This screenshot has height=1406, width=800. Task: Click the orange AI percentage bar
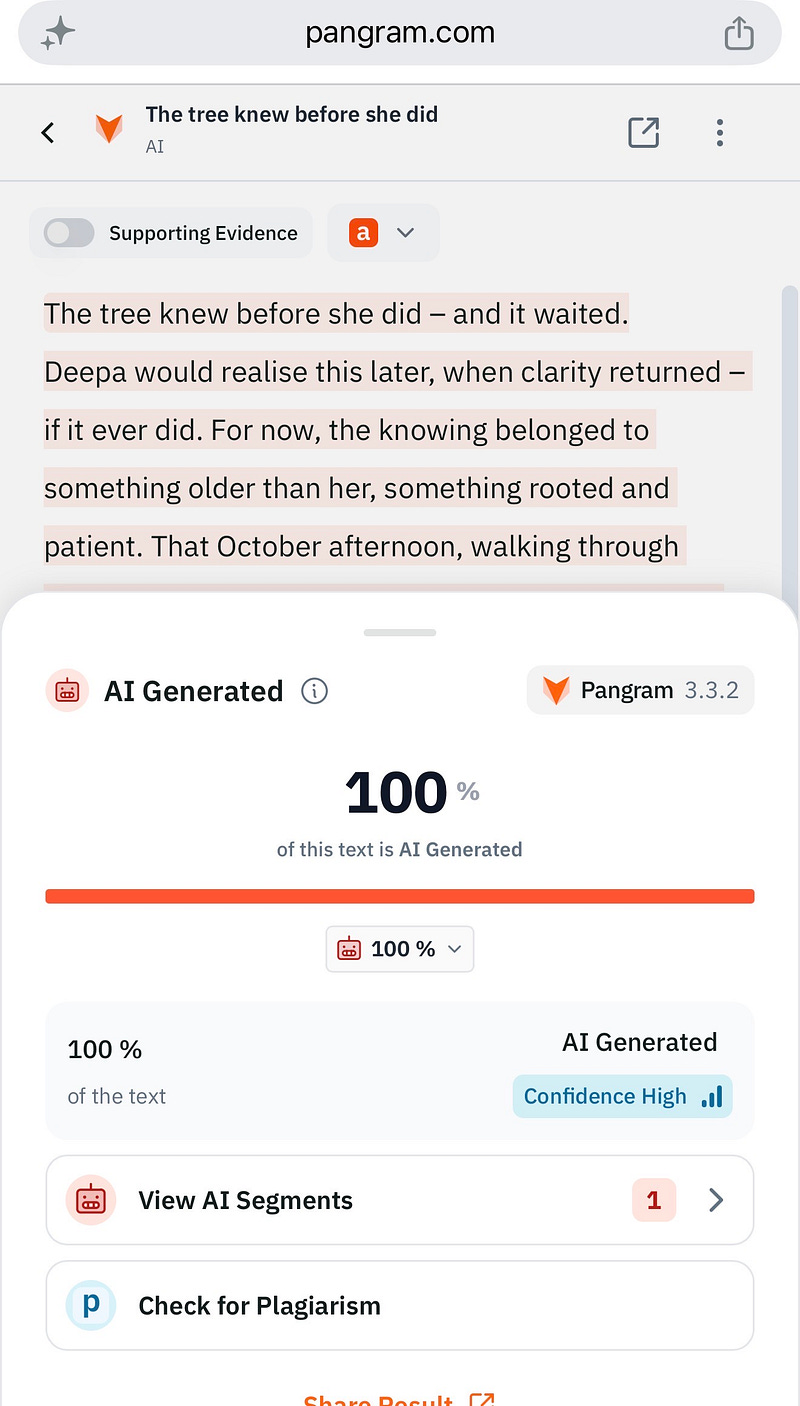[x=400, y=896]
